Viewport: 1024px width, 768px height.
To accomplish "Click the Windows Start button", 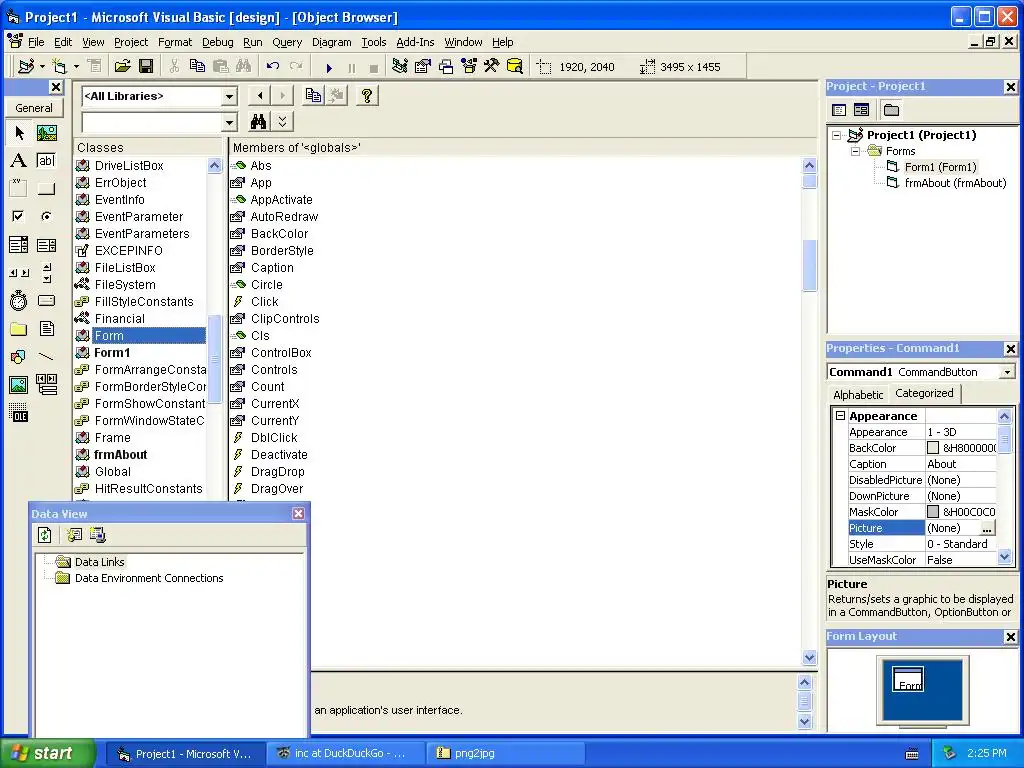I will click(x=47, y=753).
